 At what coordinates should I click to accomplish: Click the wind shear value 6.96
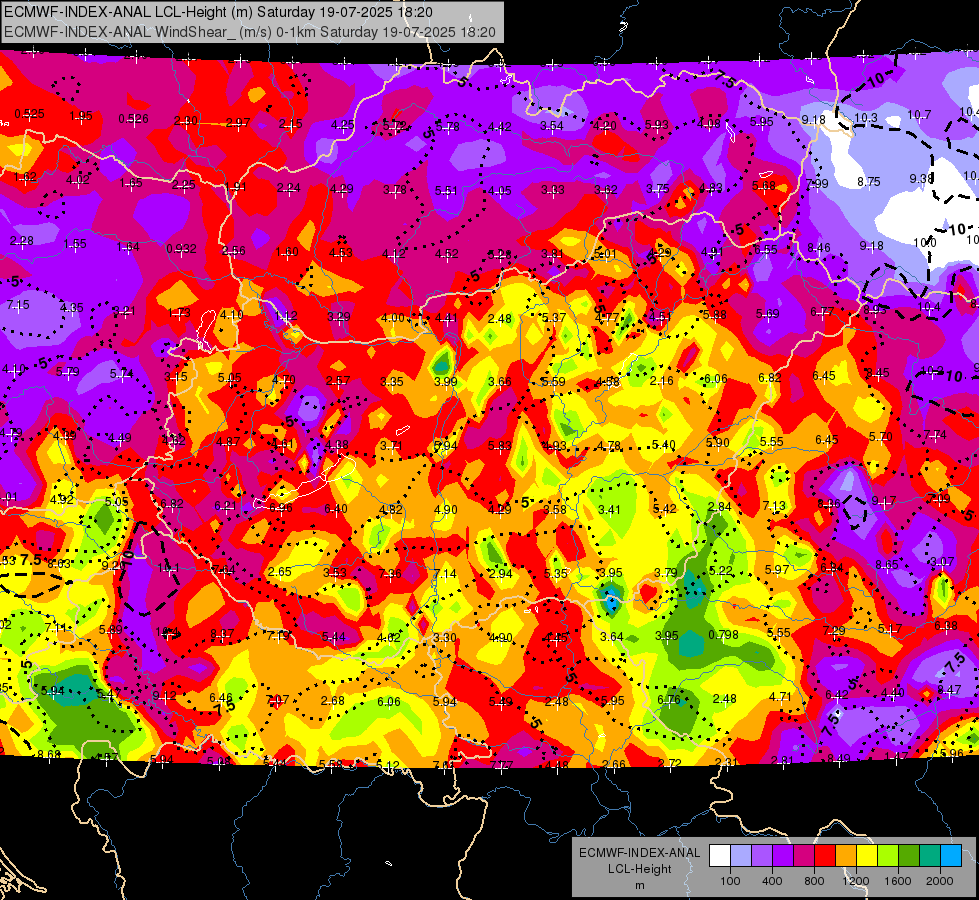click(x=280, y=507)
